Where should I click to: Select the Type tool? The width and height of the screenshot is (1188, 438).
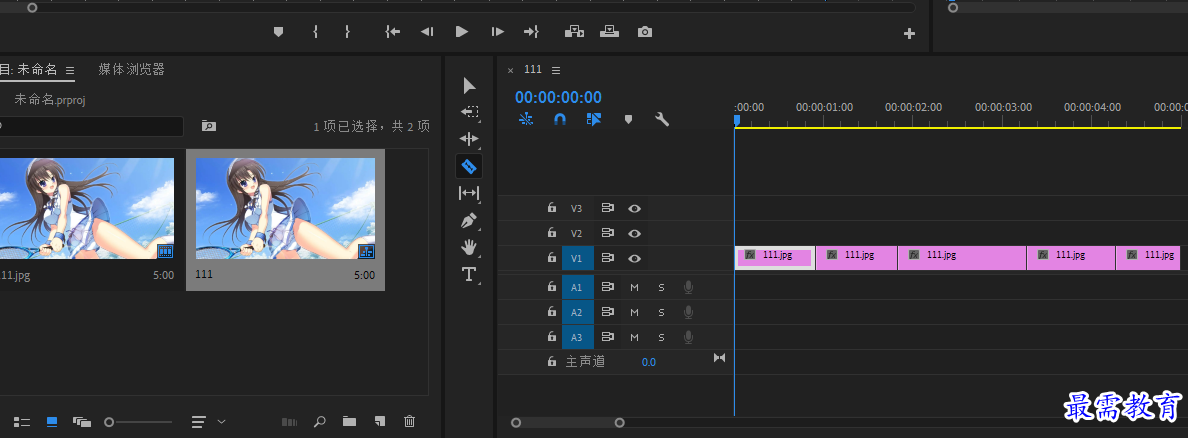(469, 274)
